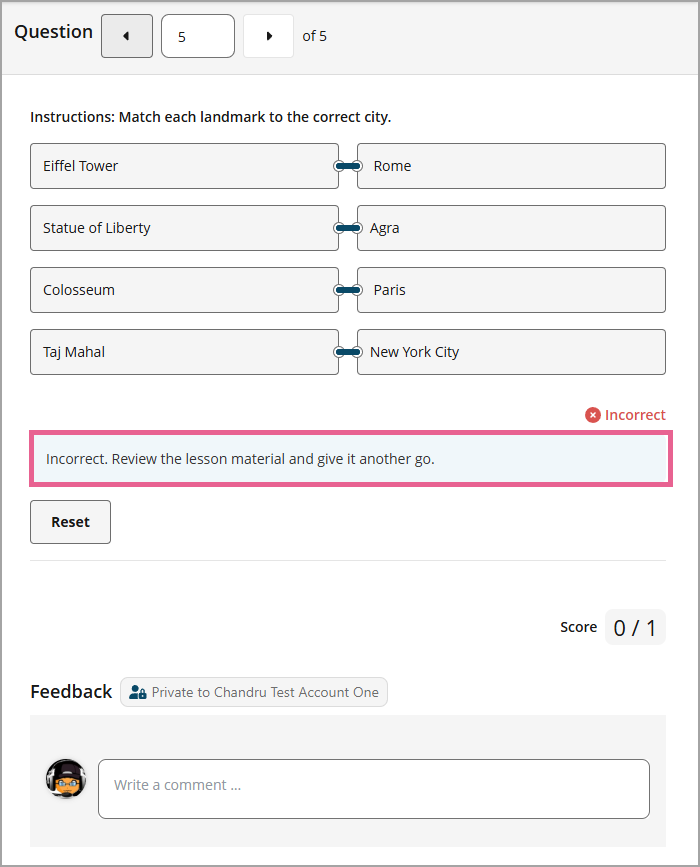The width and height of the screenshot is (700, 867).
Task: Click connector between Colosseum and Paris
Action: point(348,290)
